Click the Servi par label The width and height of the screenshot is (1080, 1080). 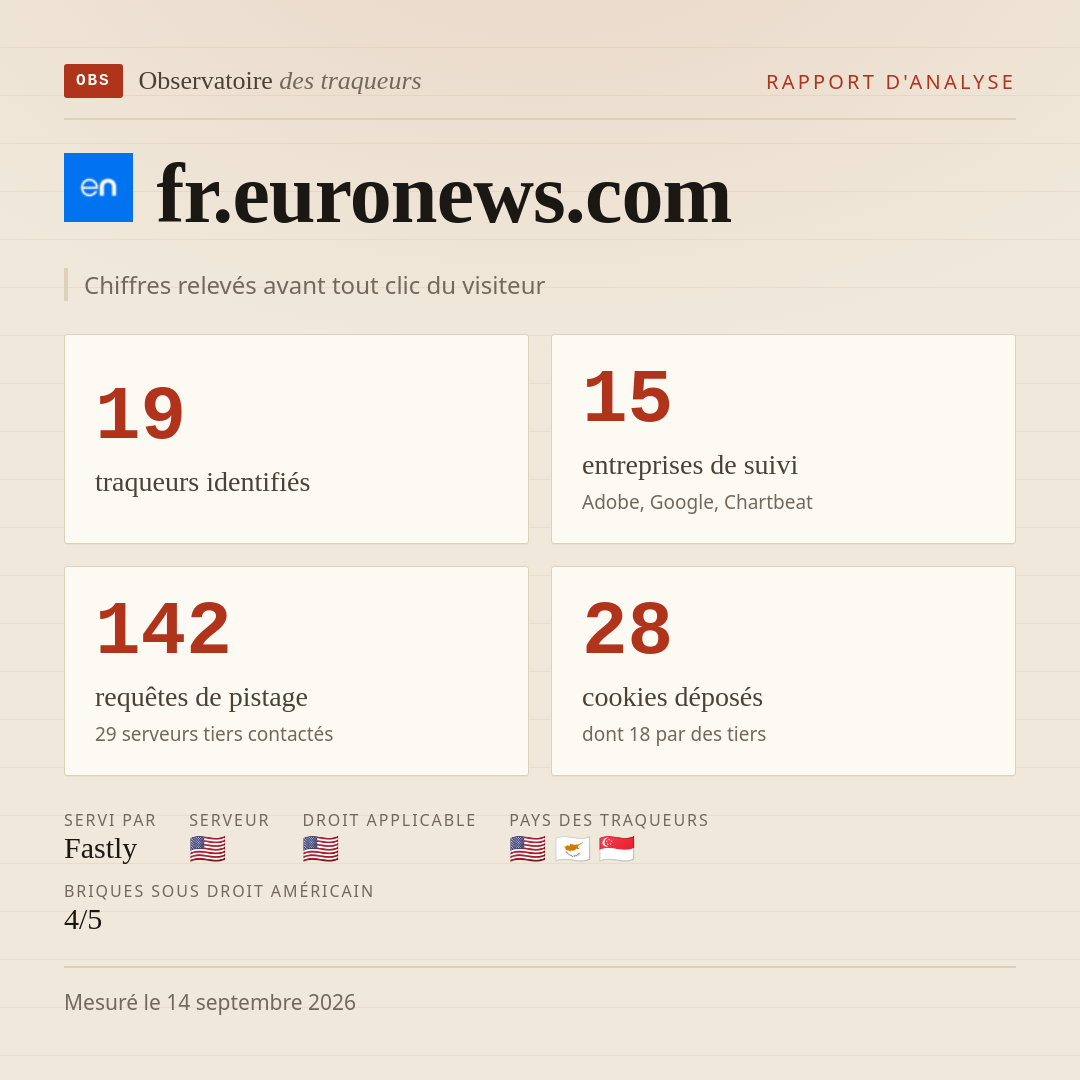(x=110, y=820)
